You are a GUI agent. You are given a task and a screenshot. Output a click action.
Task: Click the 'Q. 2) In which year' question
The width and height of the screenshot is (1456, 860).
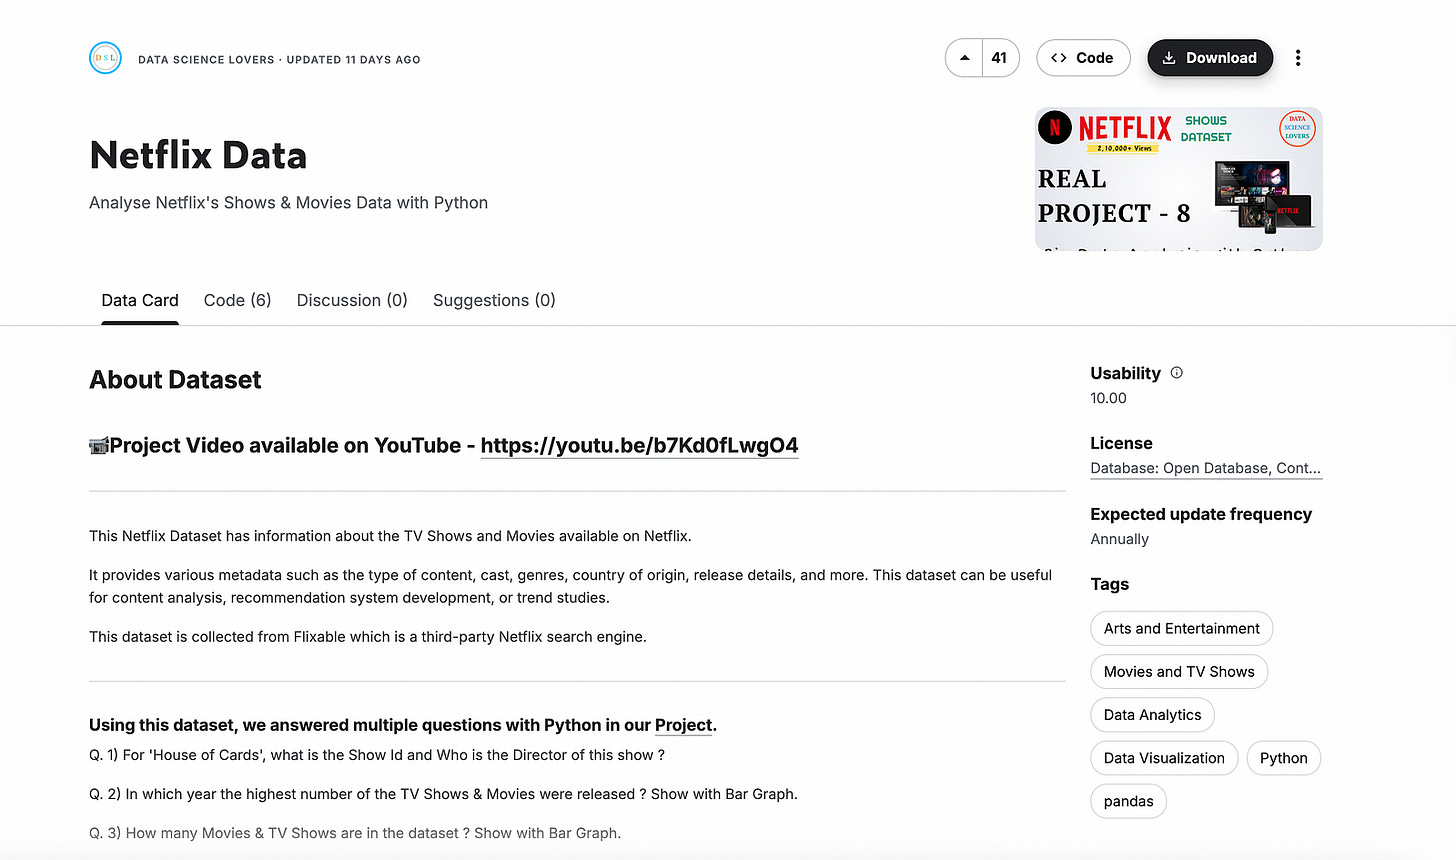[443, 794]
